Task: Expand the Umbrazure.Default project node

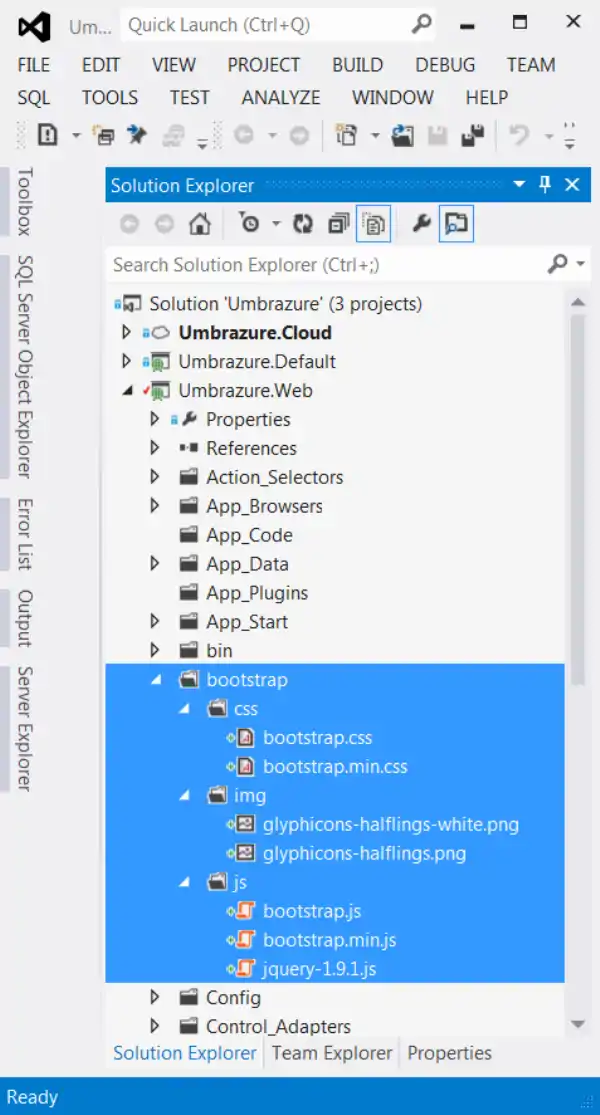Action: (127, 361)
